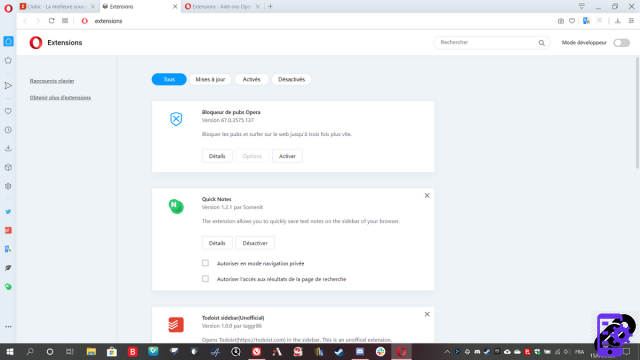Go back to previous page
The width and height of the screenshot is (640, 360).
pyautogui.click(x=25, y=21)
